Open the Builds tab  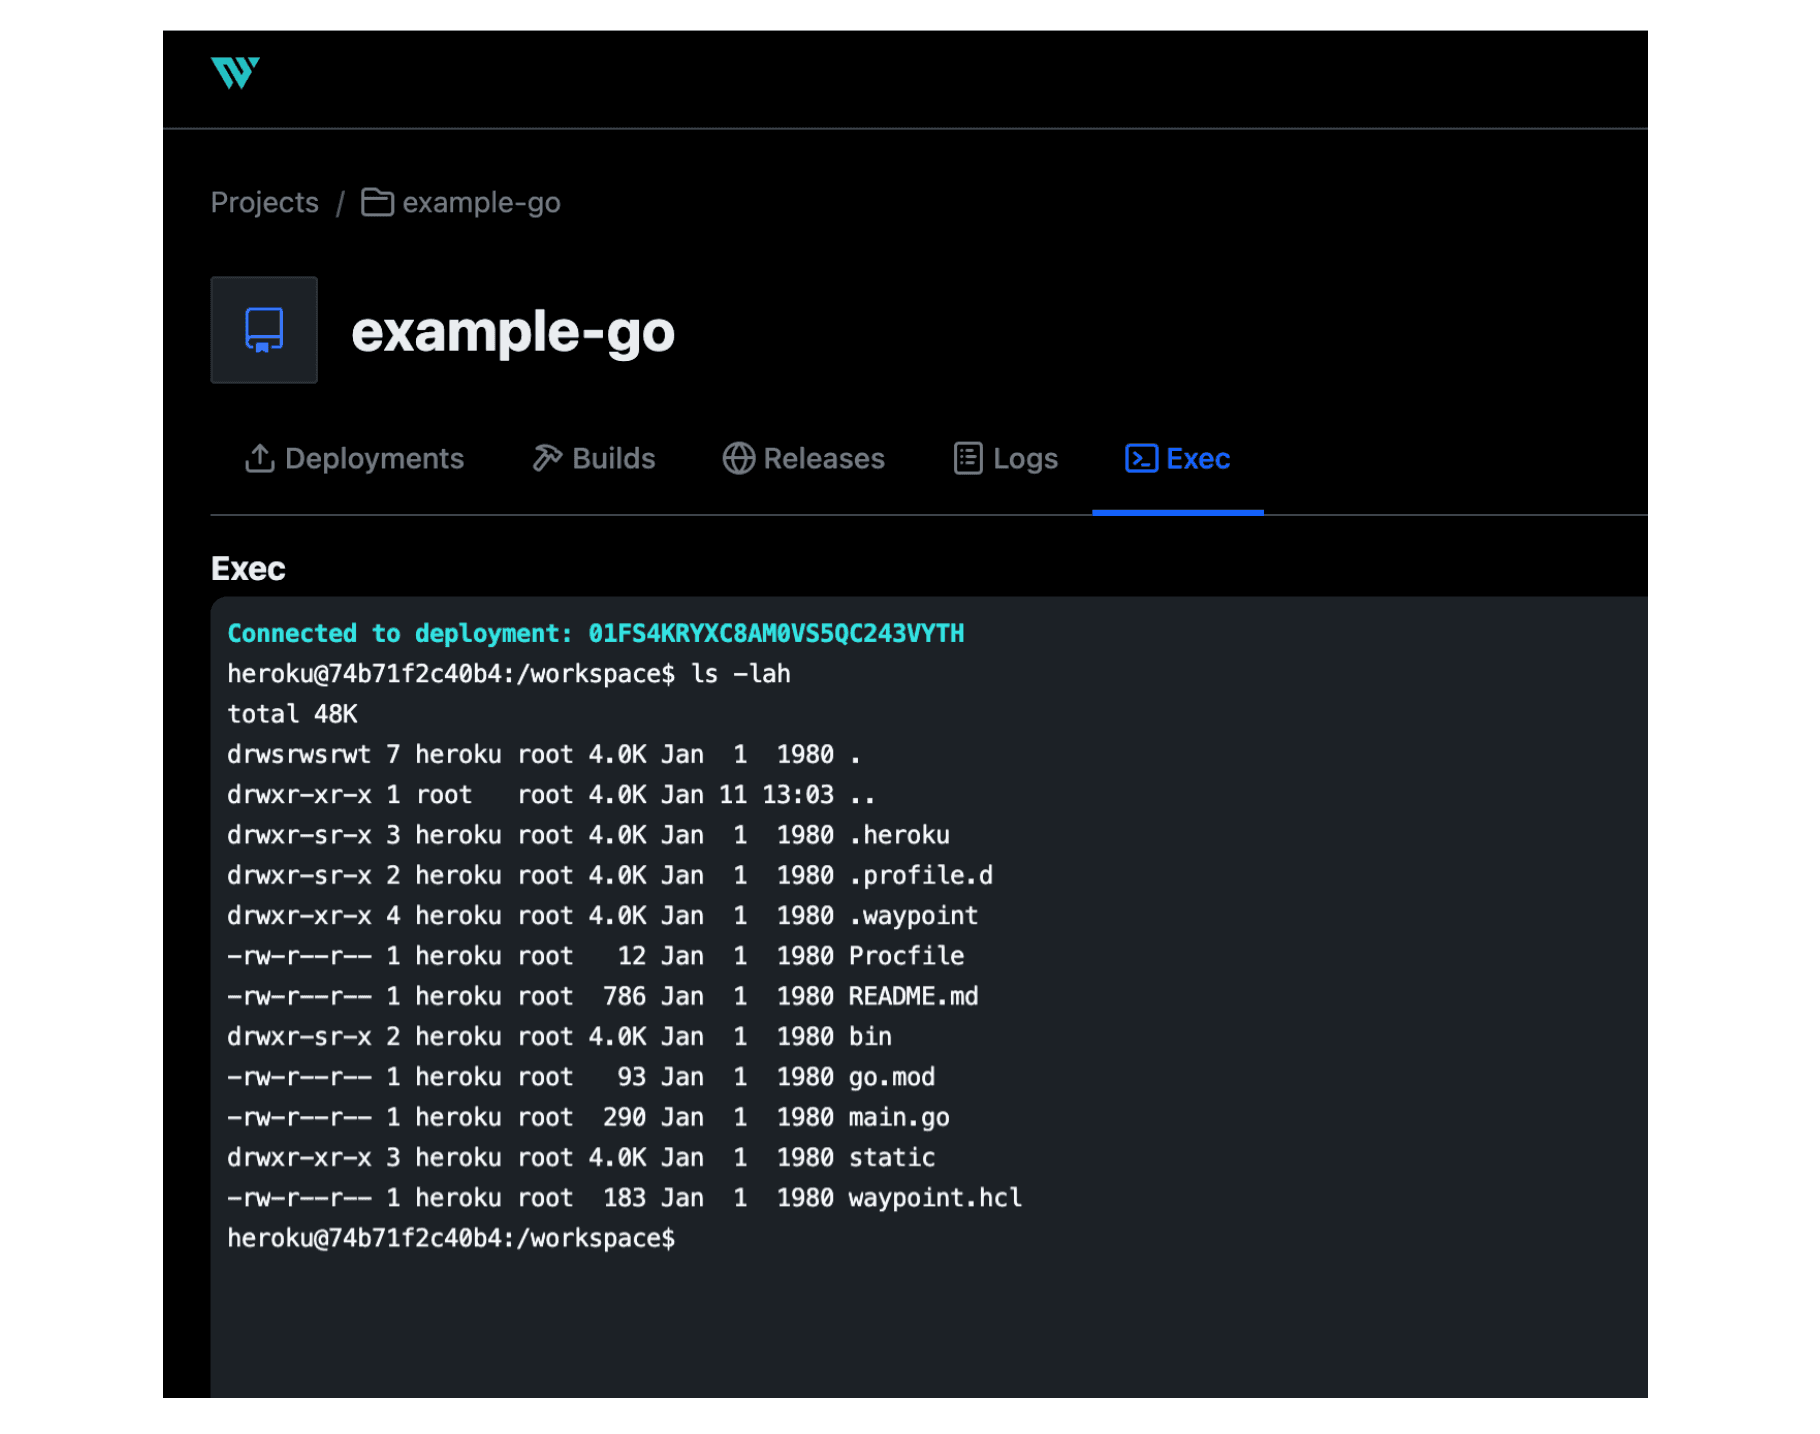point(612,458)
